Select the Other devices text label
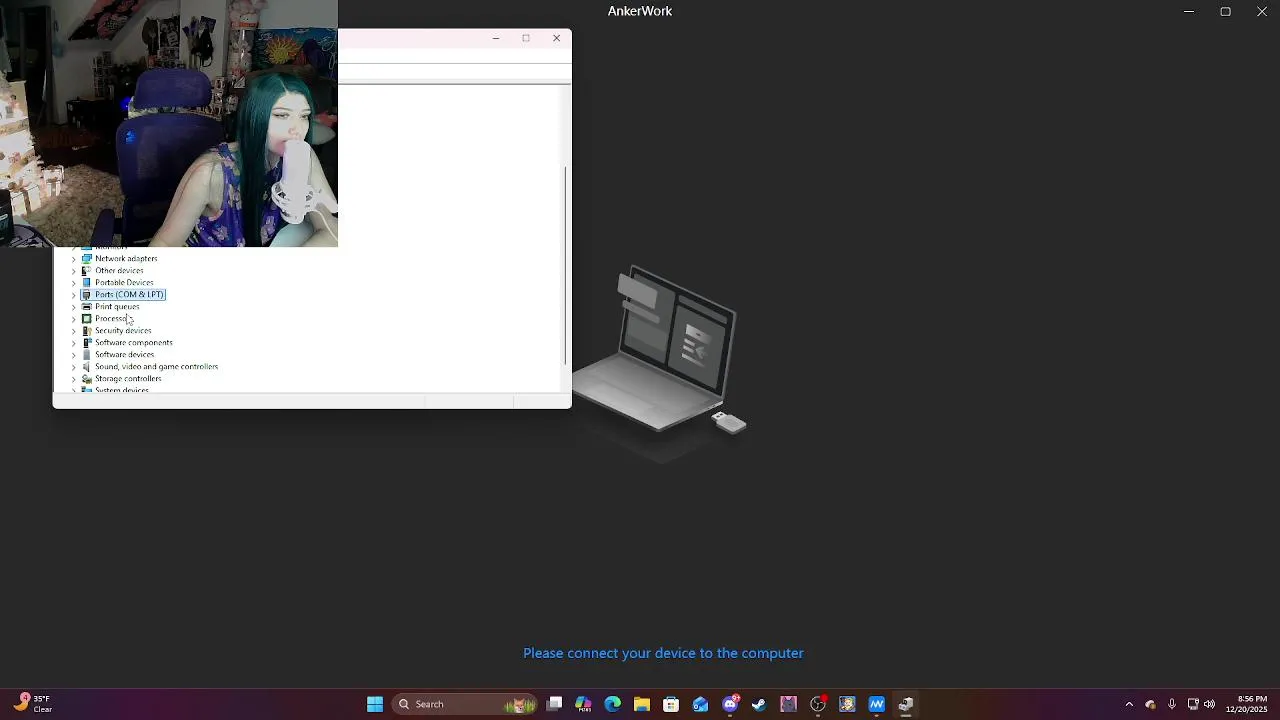 (119, 271)
